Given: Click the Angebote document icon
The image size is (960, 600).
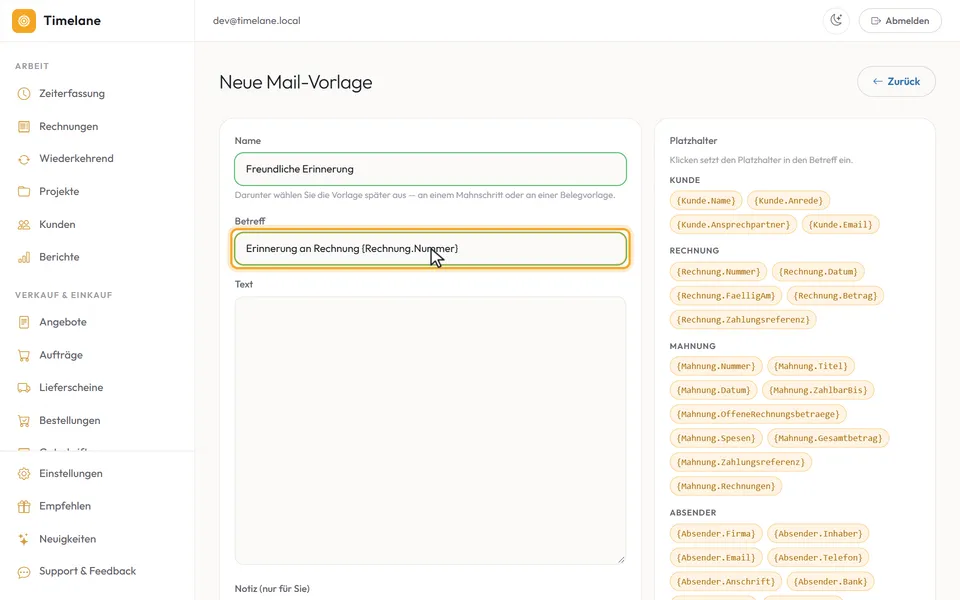Looking at the screenshot, I should 24,322.
